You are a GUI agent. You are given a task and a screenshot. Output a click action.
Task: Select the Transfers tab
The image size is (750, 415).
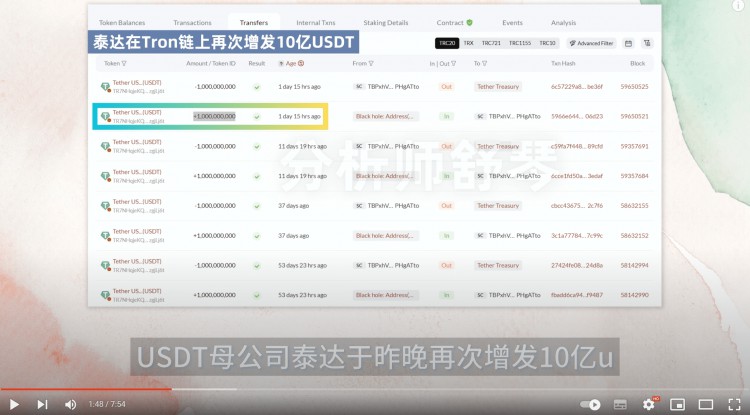[254, 22]
